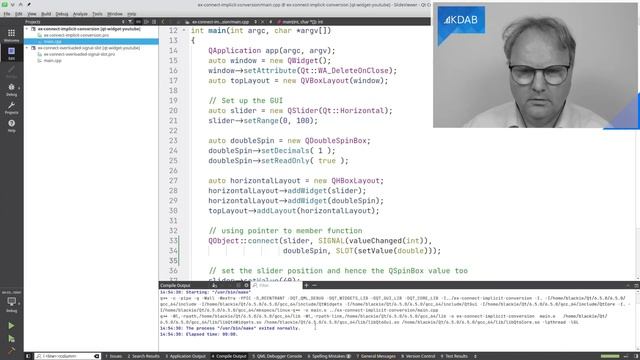Image resolution: width=640 pixels, height=360 pixels.
Task: Fold the main function at line 12
Action: pos(184,31)
